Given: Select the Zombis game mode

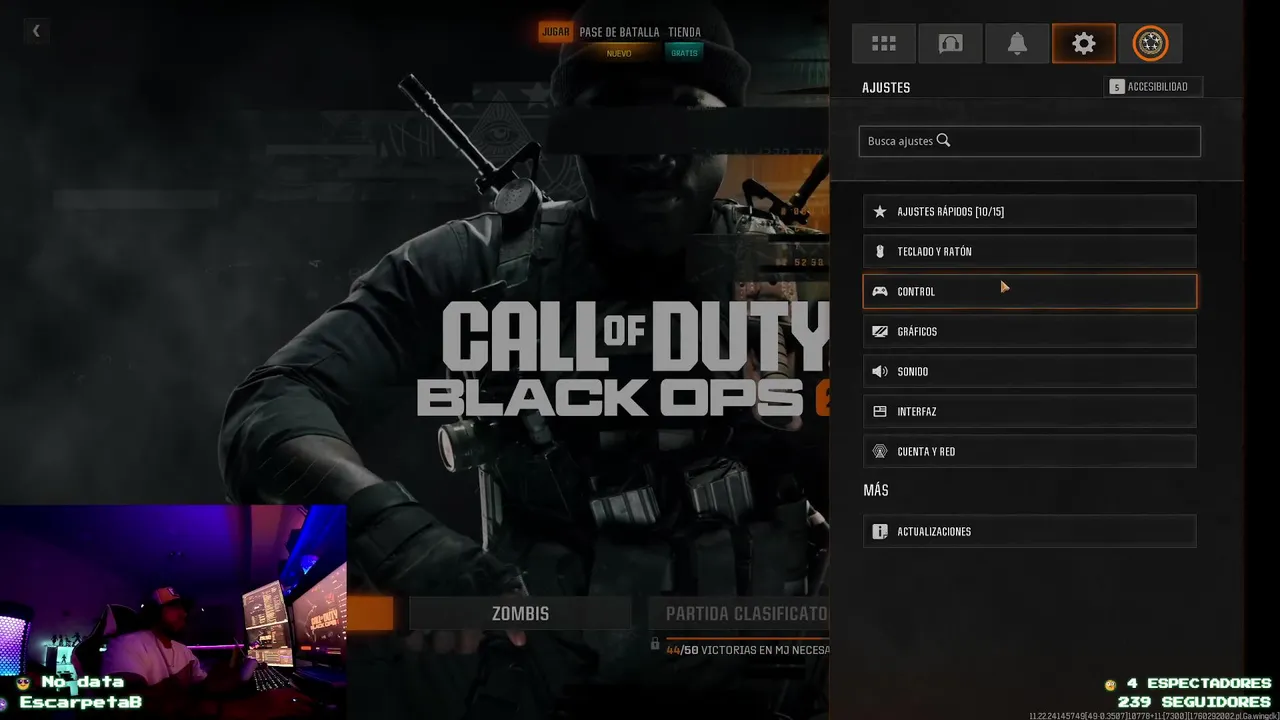Looking at the screenshot, I should pos(520,614).
